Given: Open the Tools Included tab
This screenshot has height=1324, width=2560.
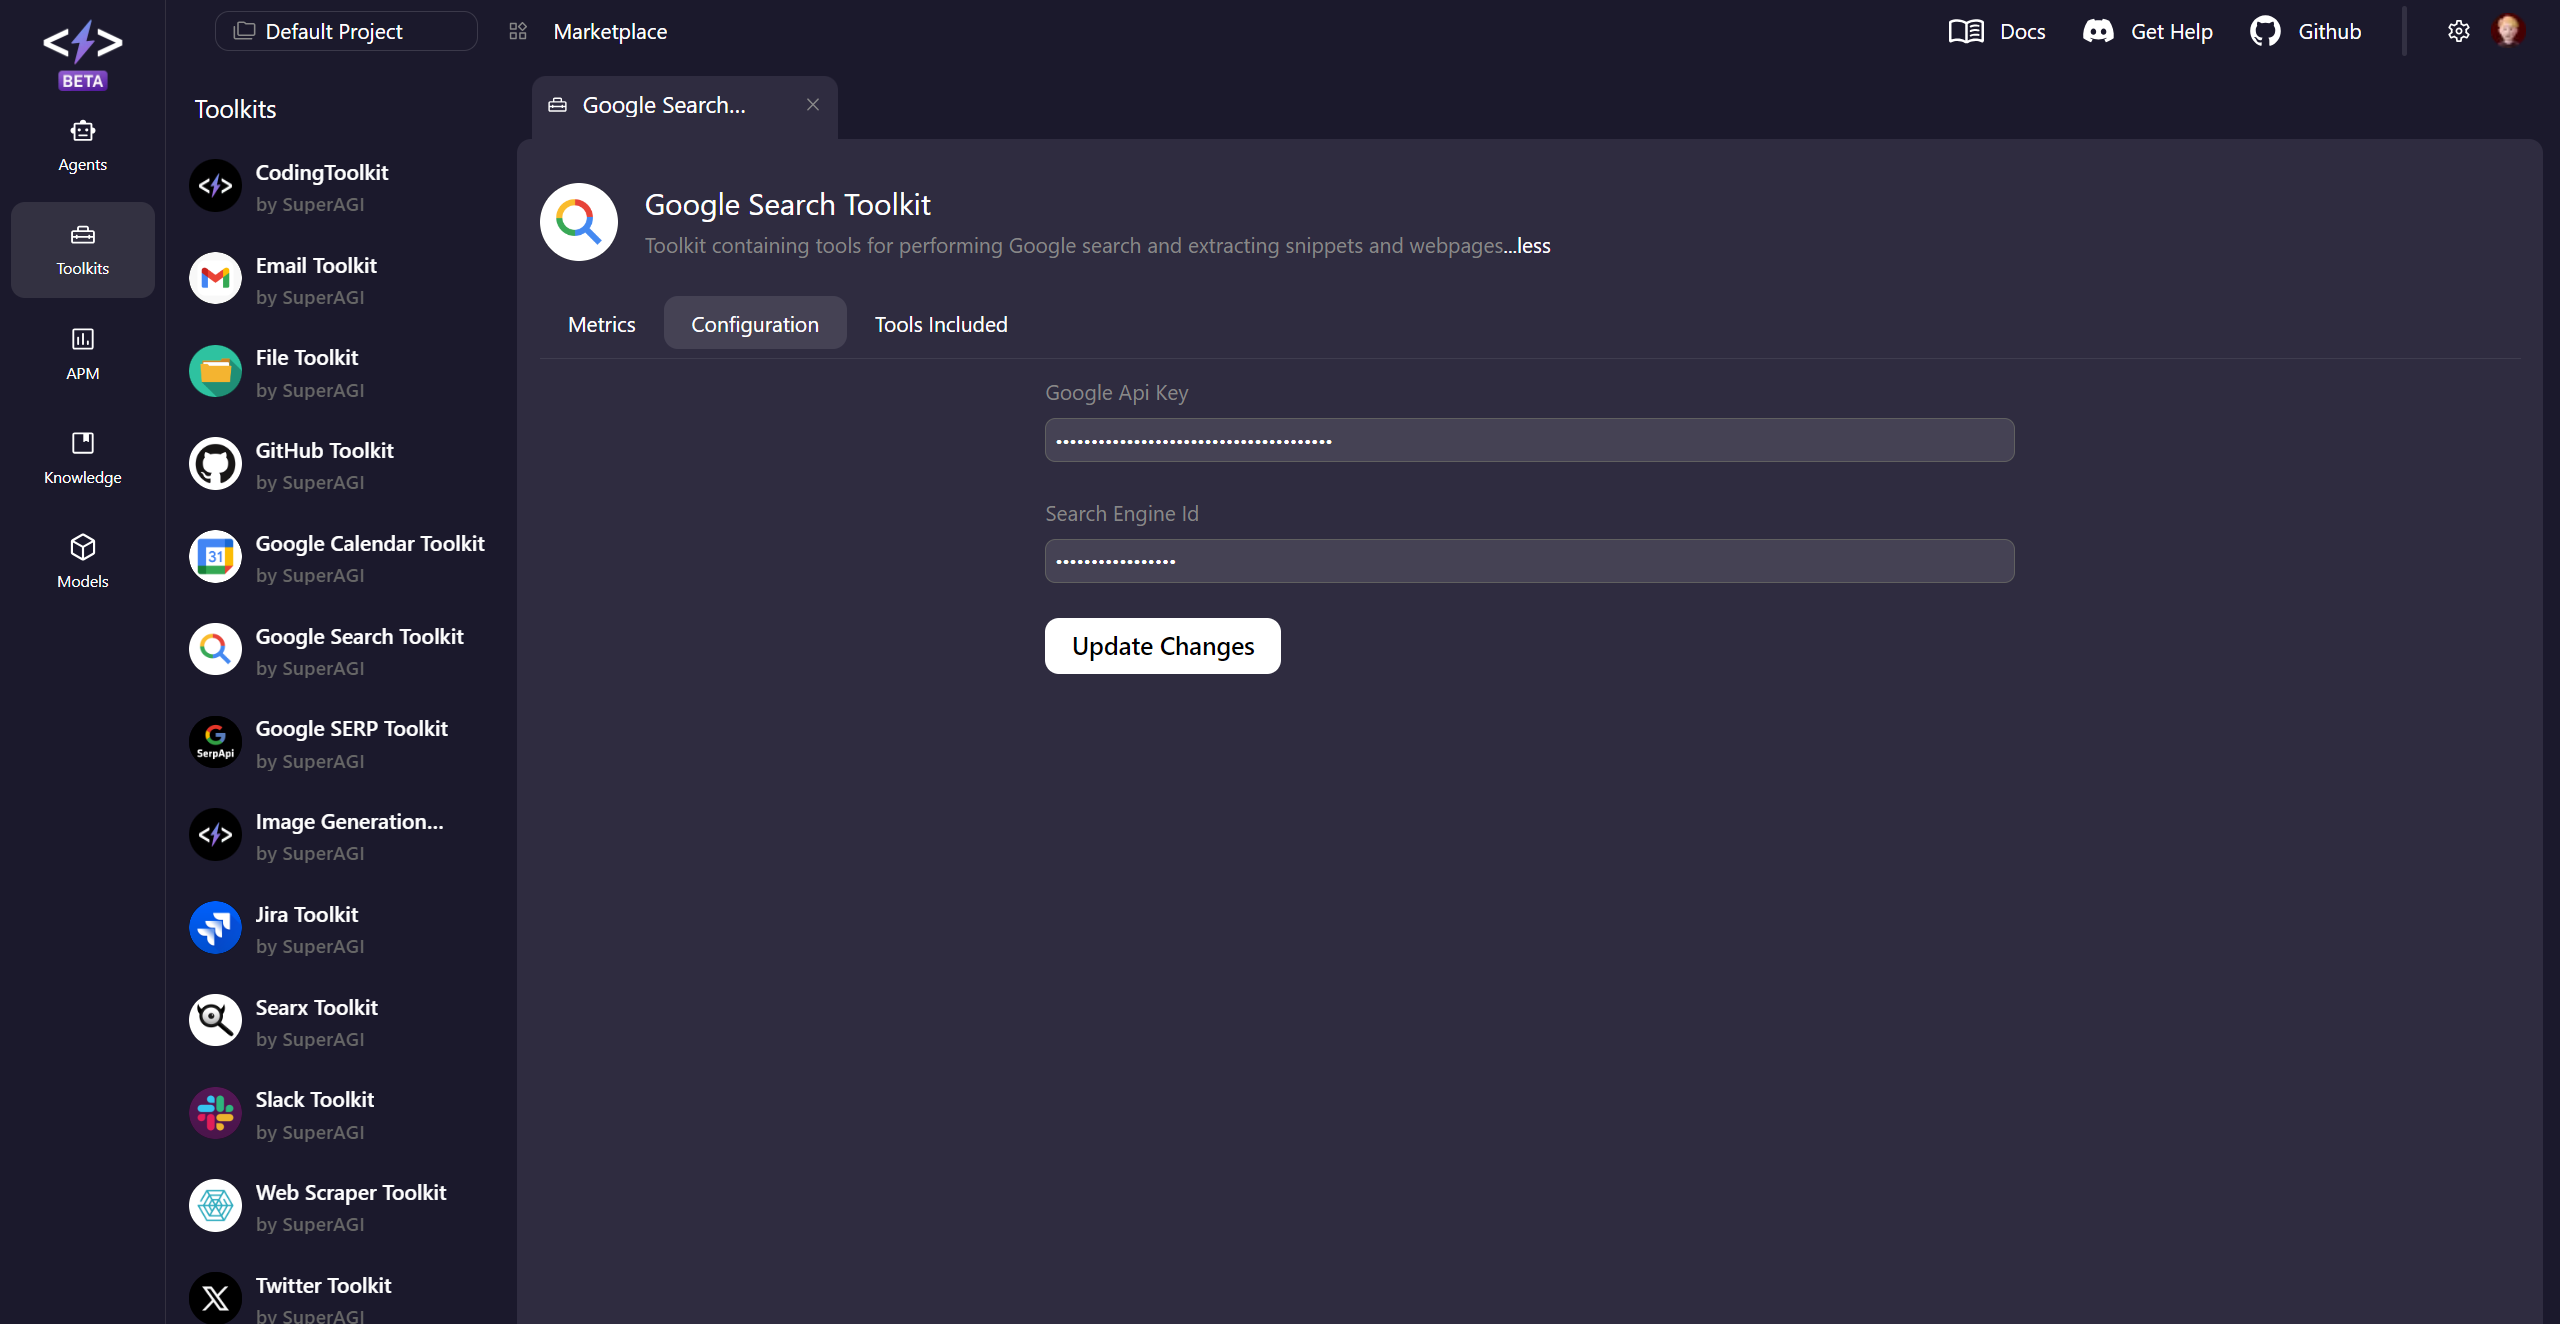Looking at the screenshot, I should pos(940,323).
